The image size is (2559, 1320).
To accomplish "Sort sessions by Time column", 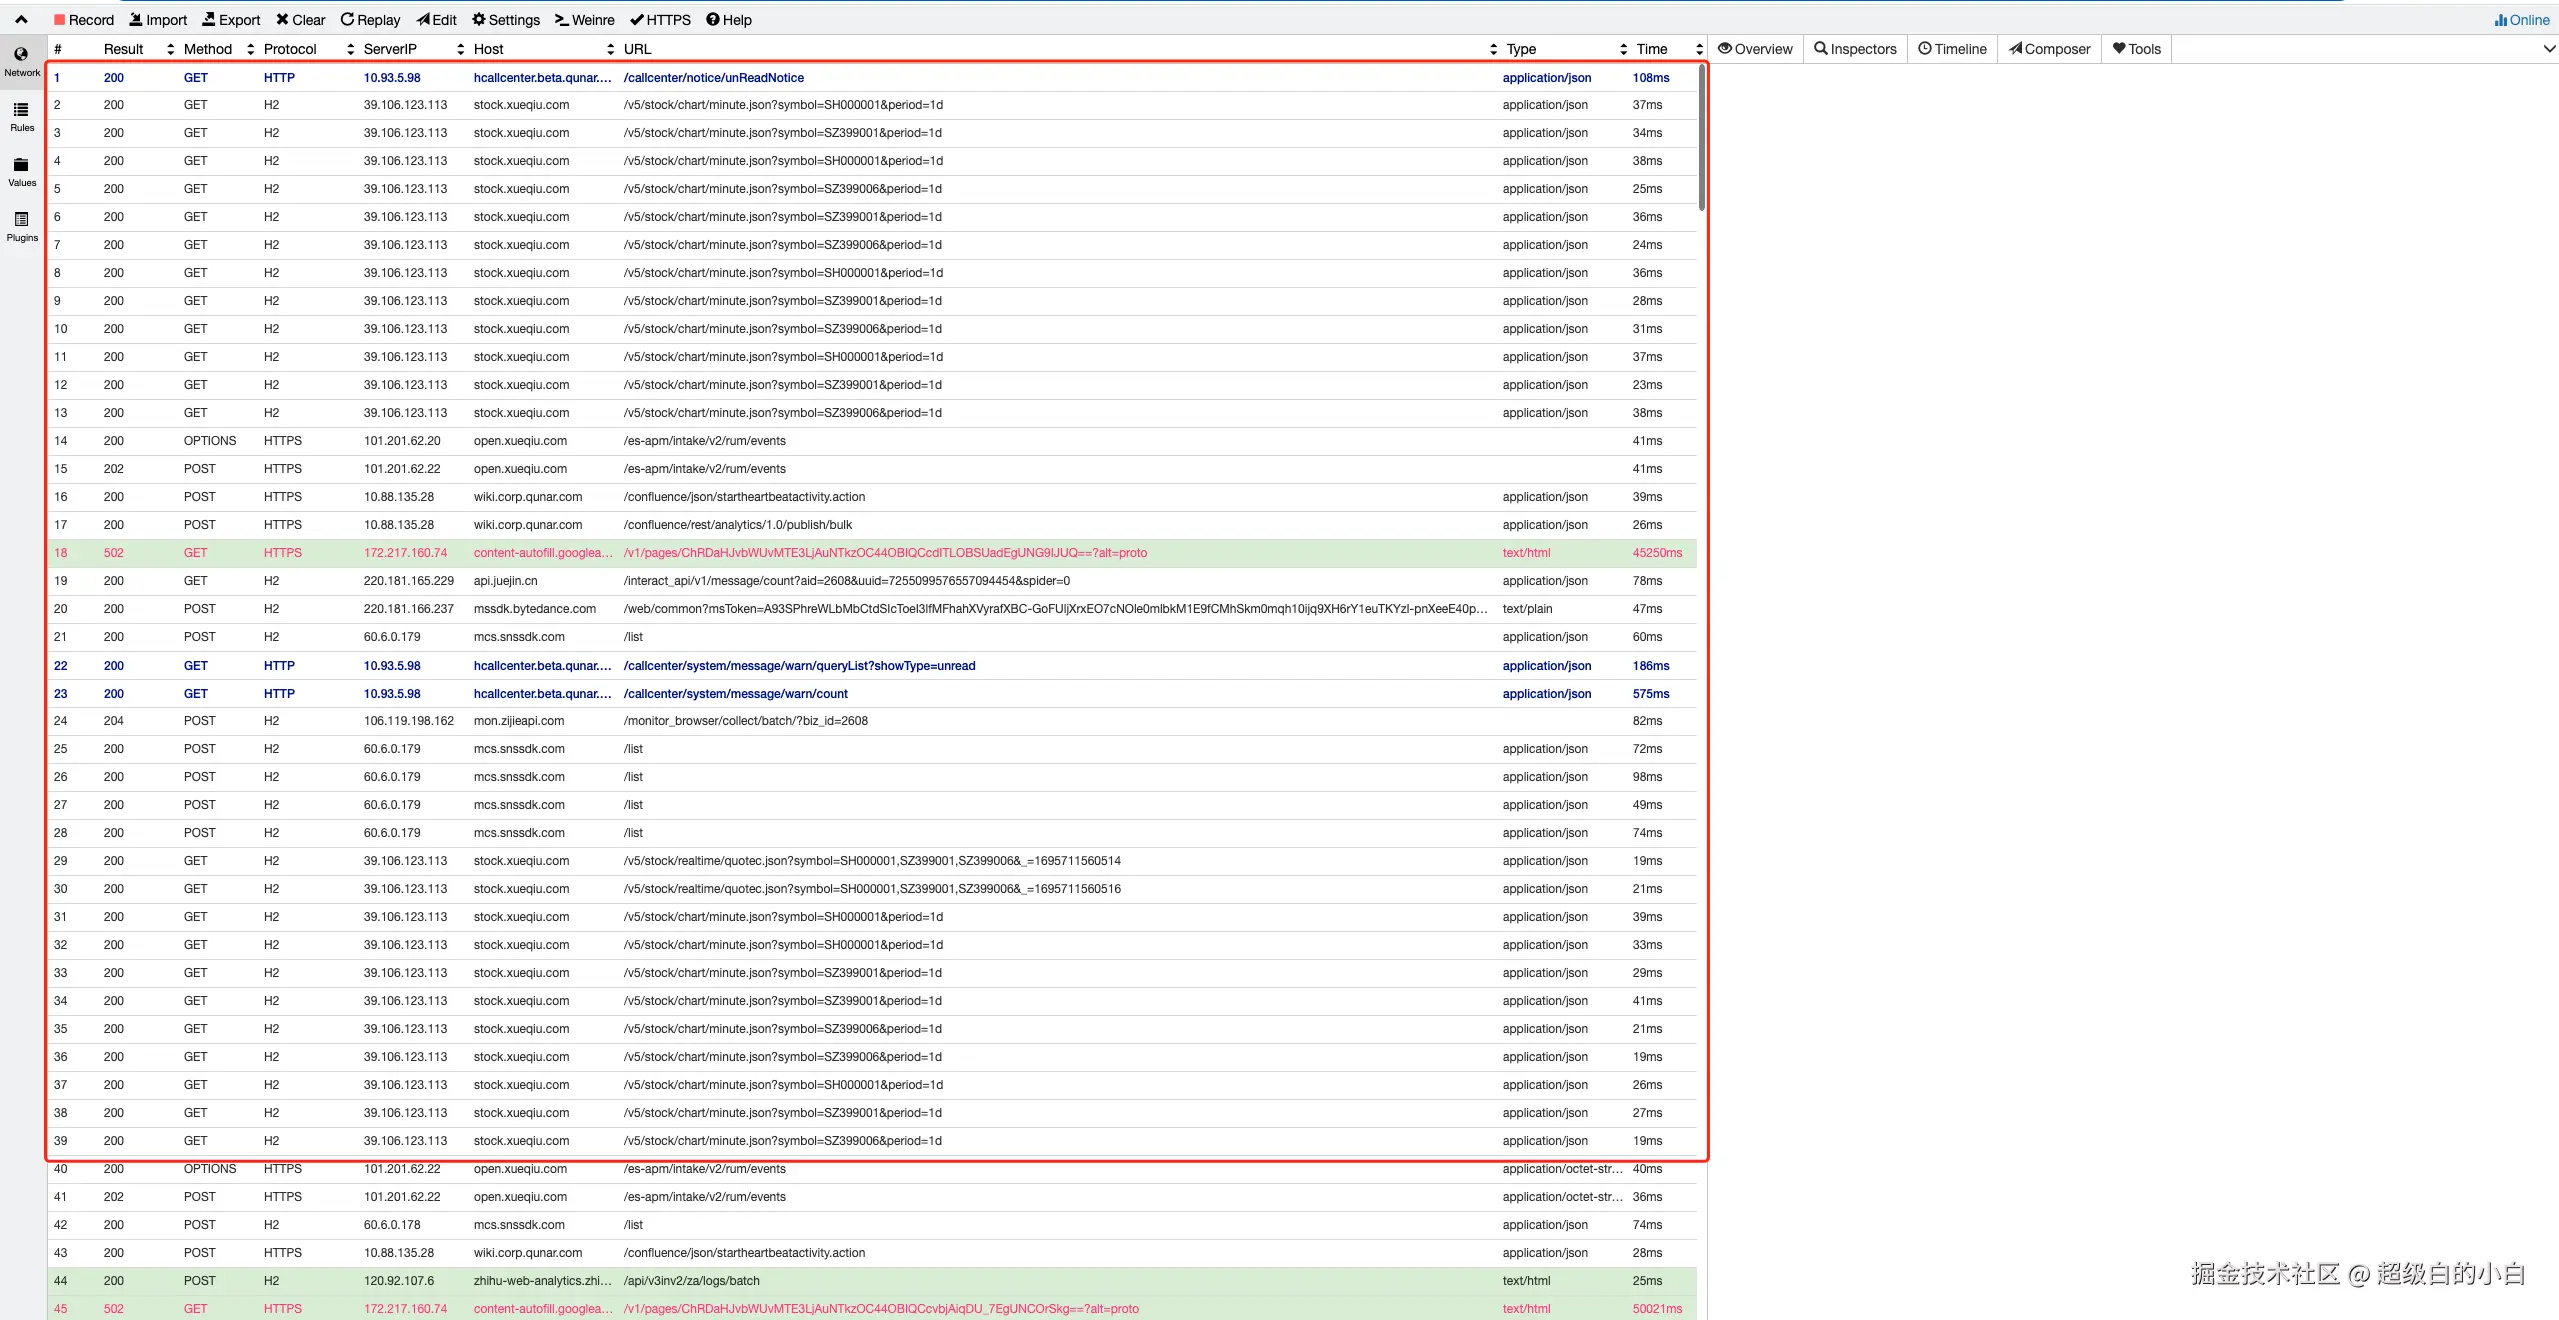I will (x=1652, y=49).
